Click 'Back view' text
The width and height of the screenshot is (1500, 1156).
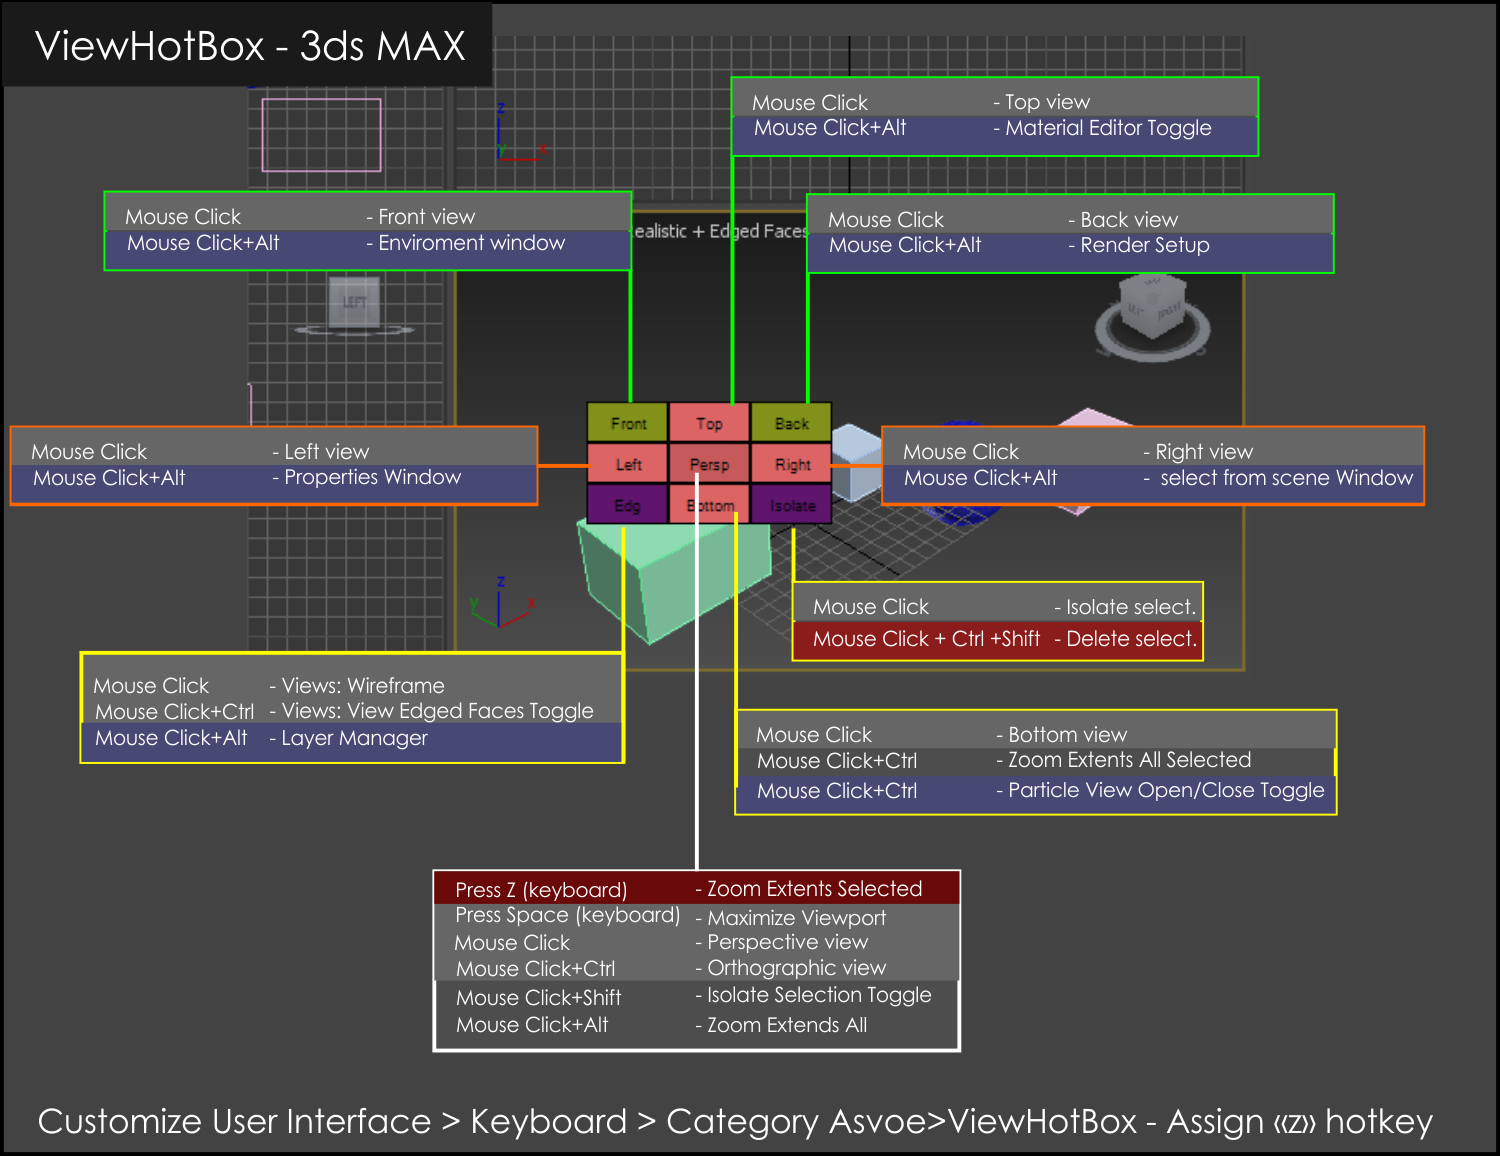tap(1129, 220)
